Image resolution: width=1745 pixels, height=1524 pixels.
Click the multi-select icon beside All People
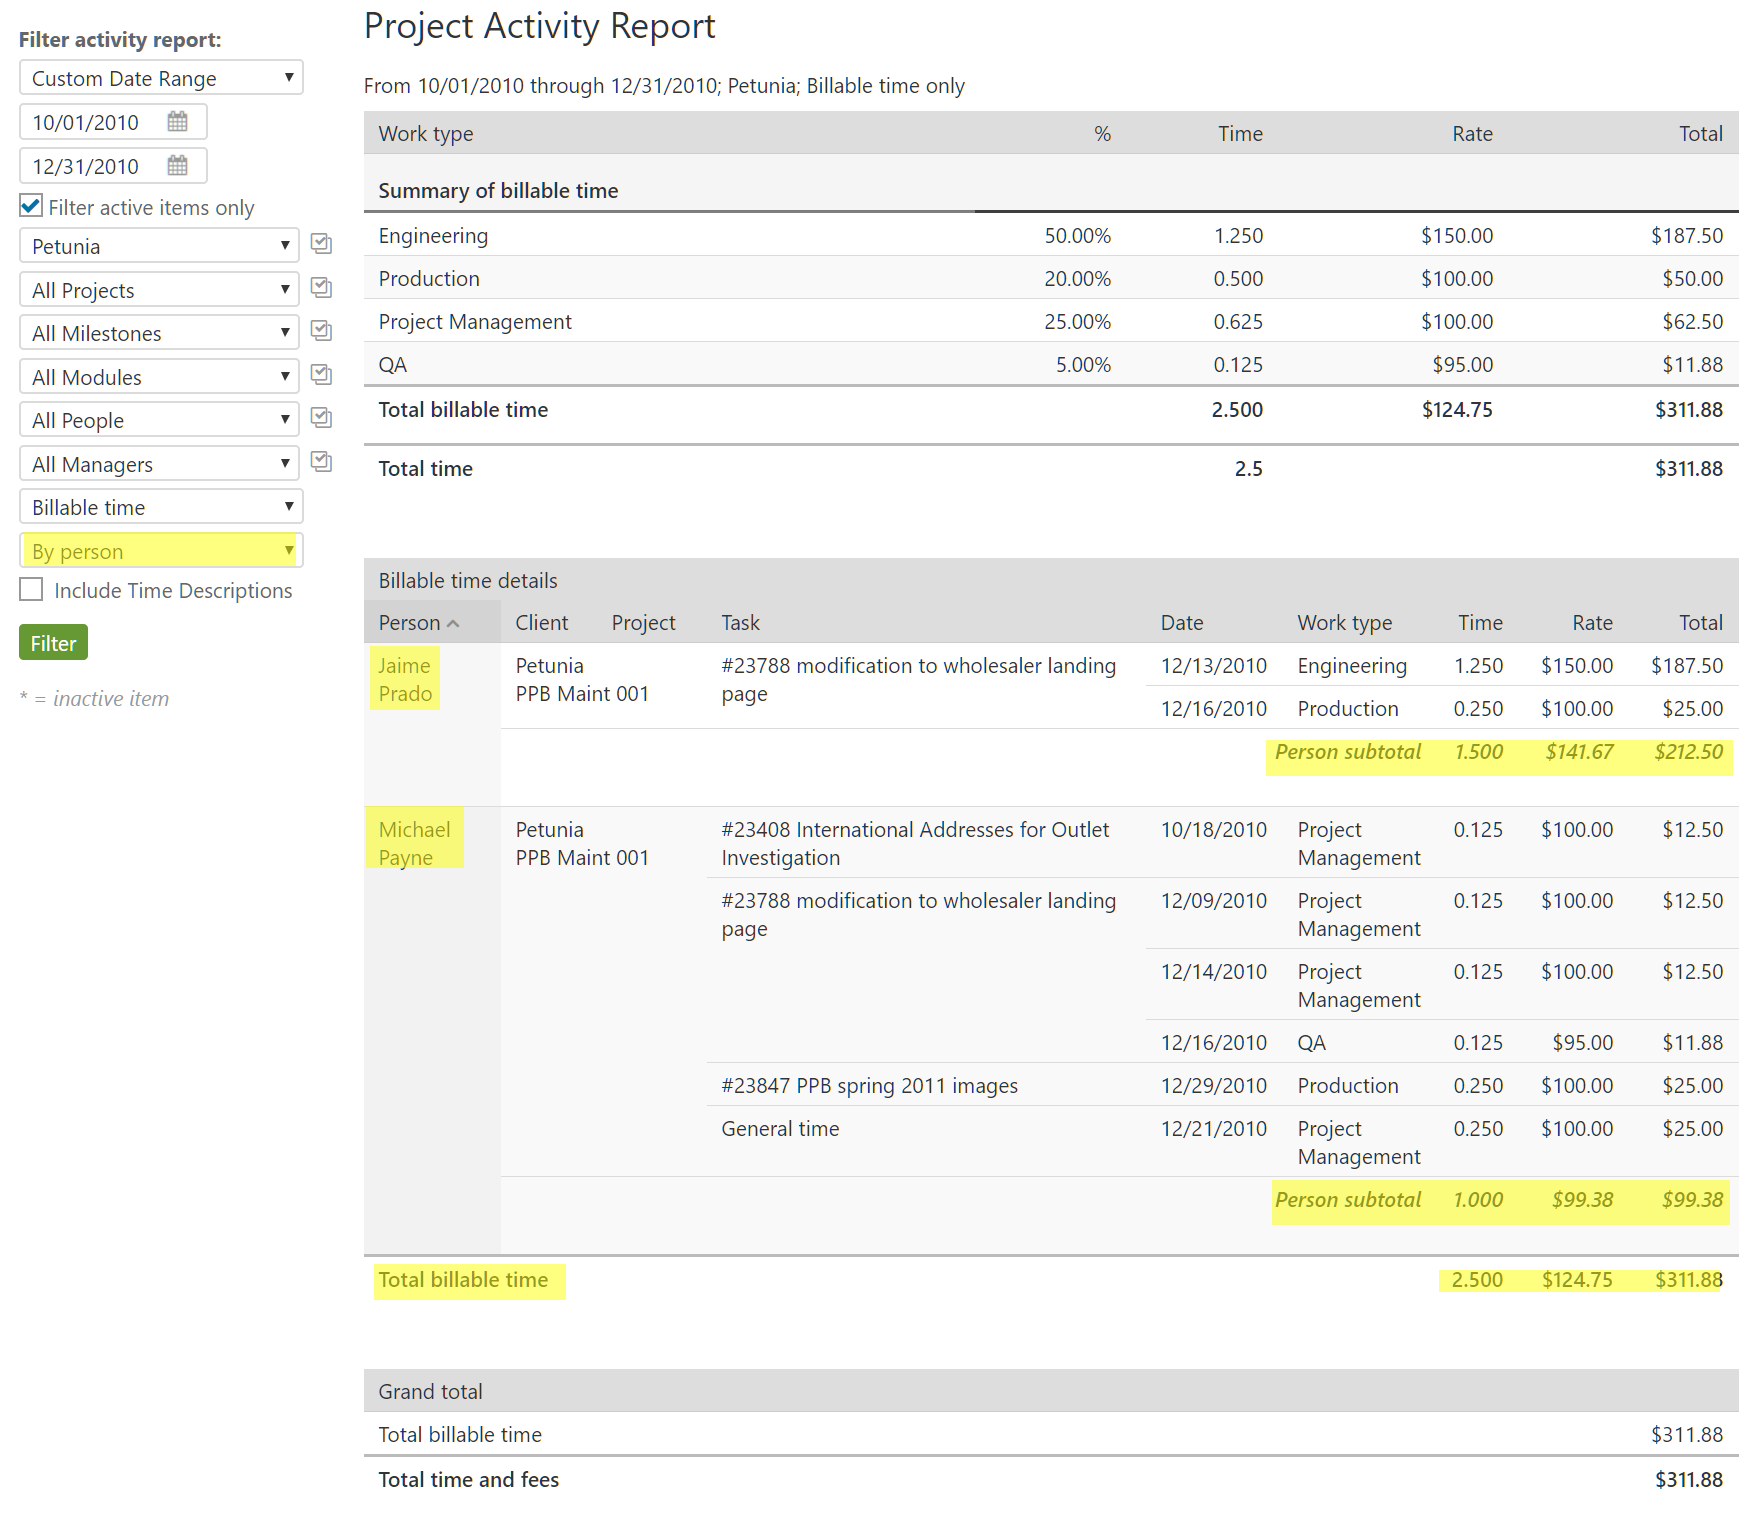321,418
